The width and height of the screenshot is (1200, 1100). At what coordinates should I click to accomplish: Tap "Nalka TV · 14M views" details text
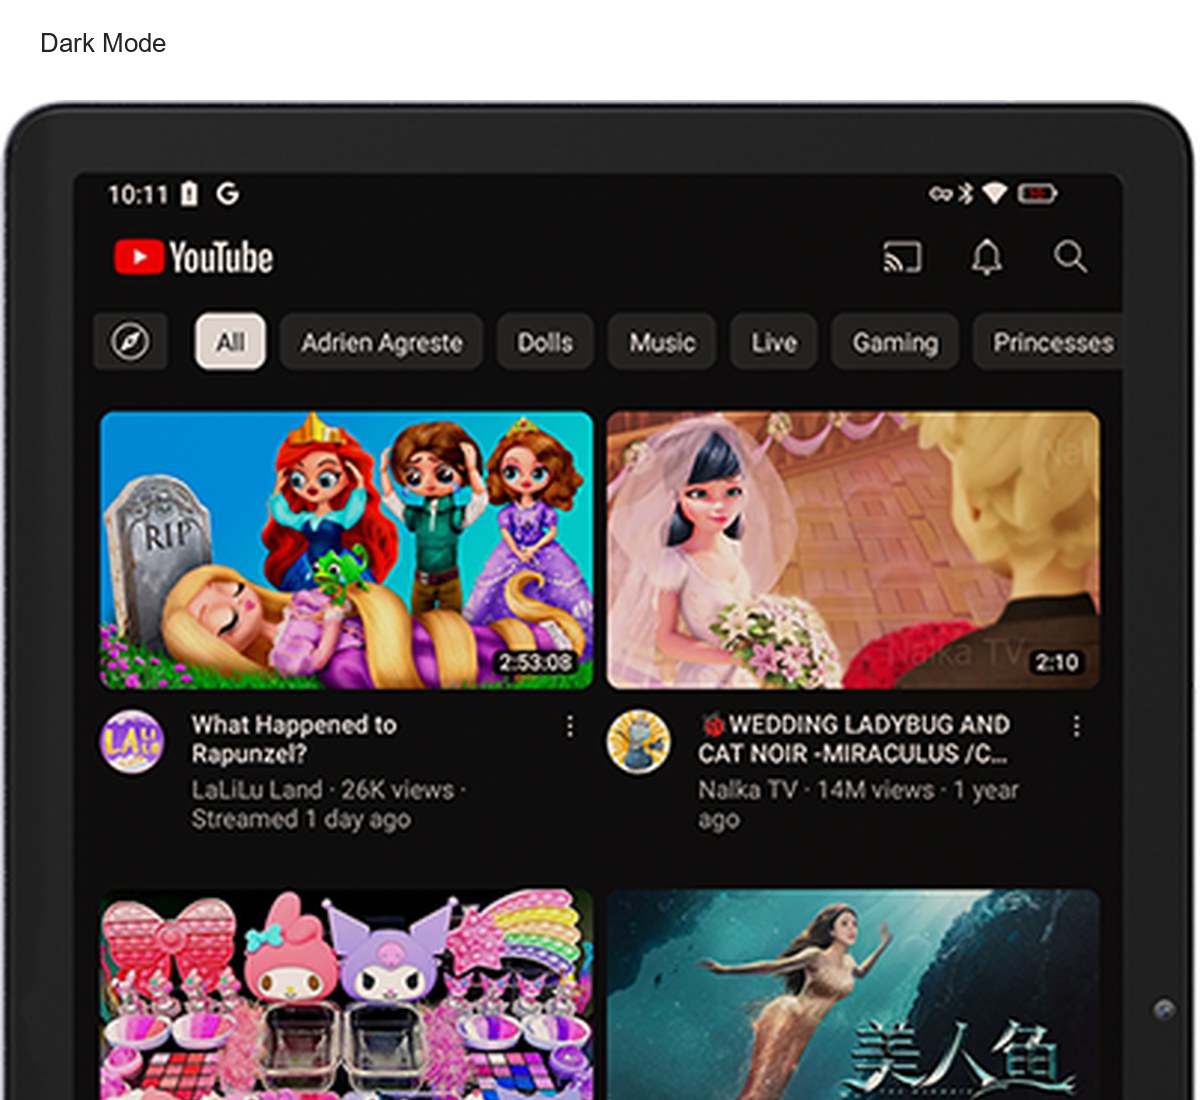pyautogui.click(x=858, y=804)
